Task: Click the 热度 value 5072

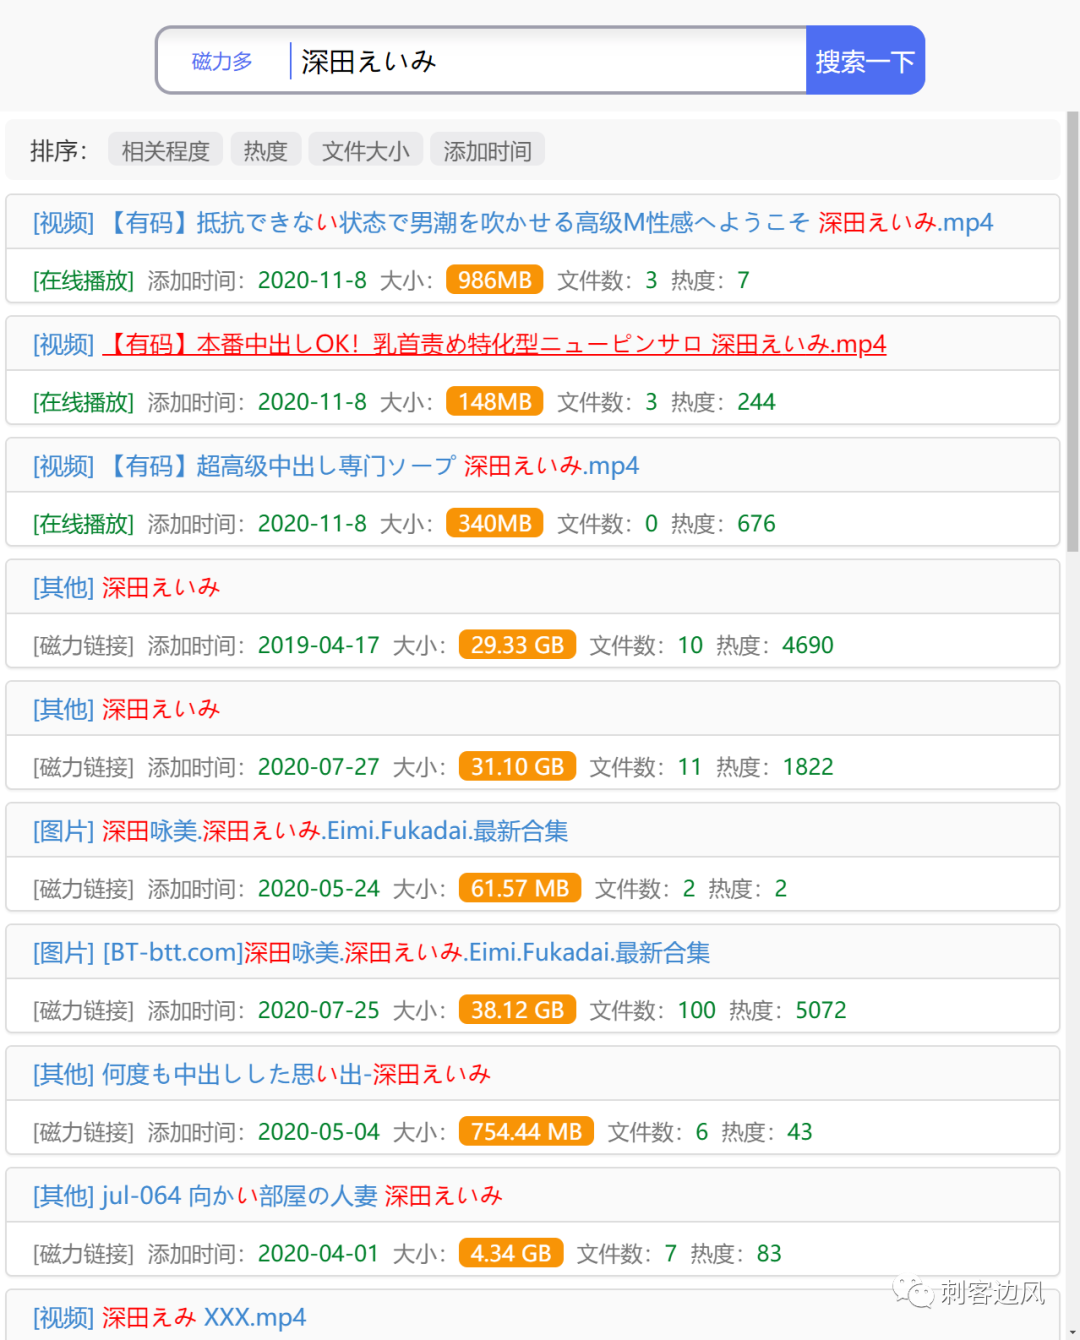Action: [821, 1010]
